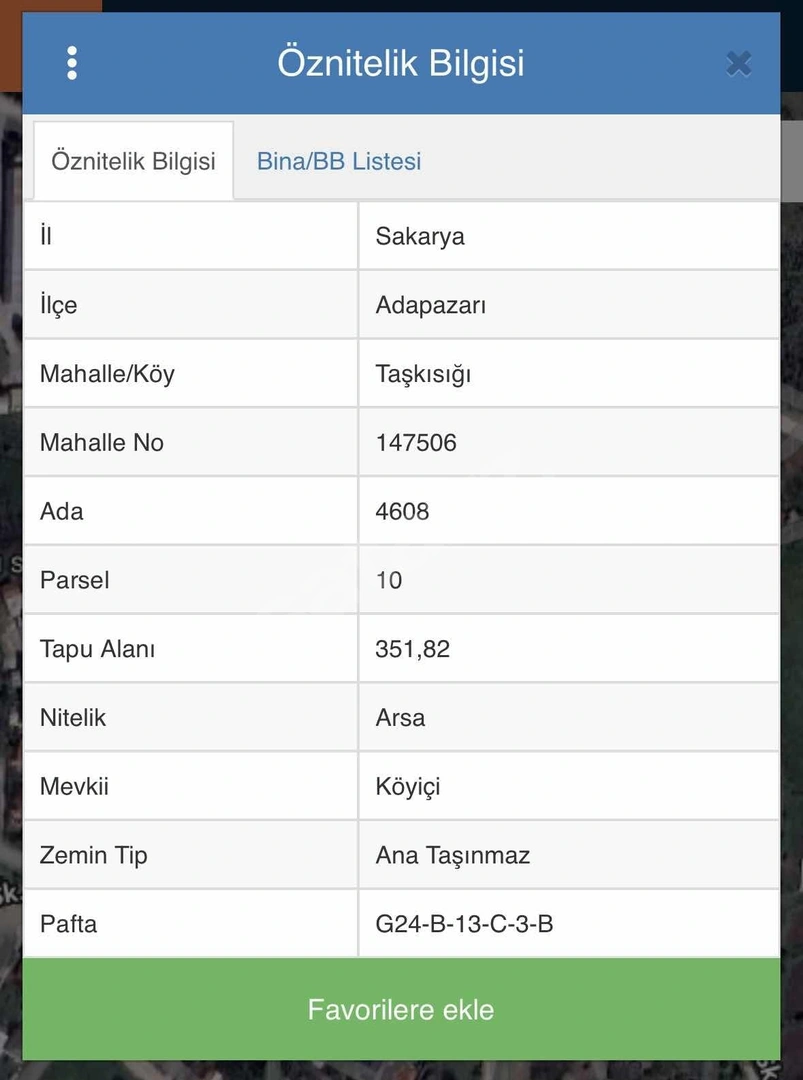Screen dimensions: 803x1080
Task: Close the Öznitelik Bilgisi dialog
Action: click(x=739, y=64)
